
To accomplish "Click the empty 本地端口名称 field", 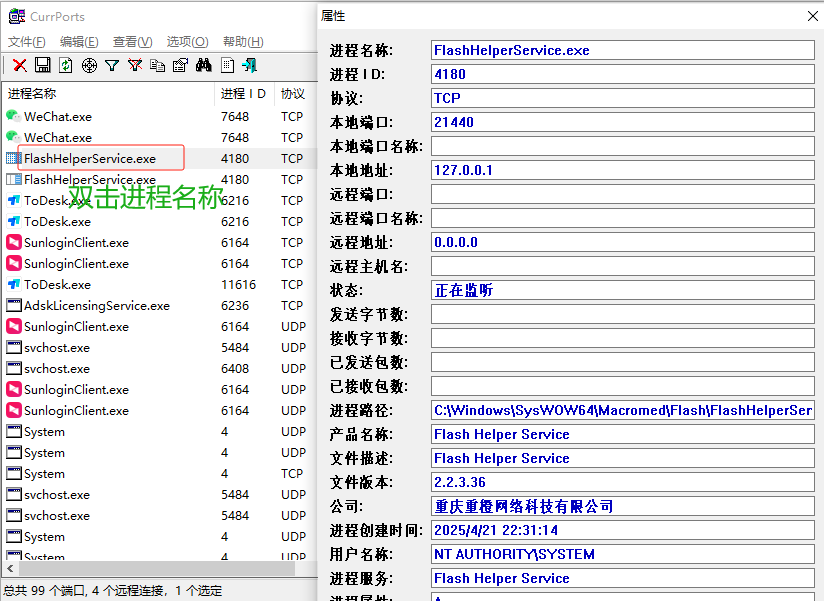I will pyautogui.click(x=623, y=146).
